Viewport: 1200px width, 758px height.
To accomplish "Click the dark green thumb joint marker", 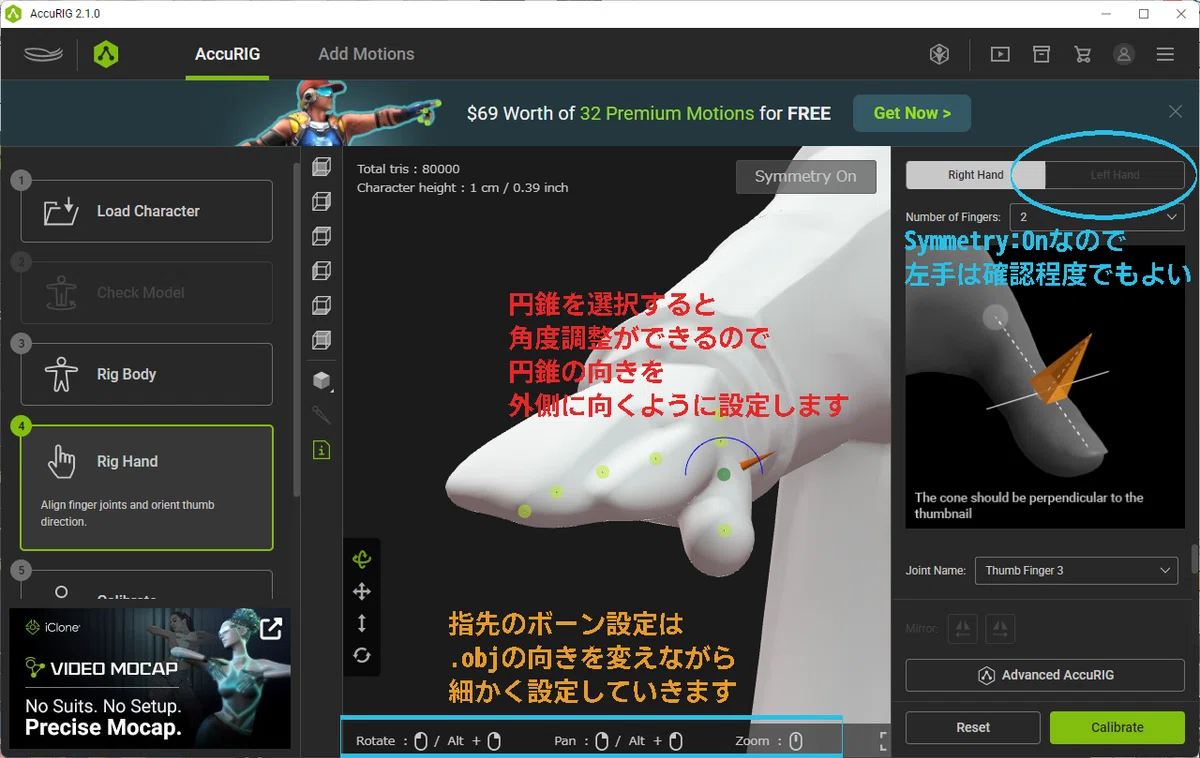I will [724, 474].
